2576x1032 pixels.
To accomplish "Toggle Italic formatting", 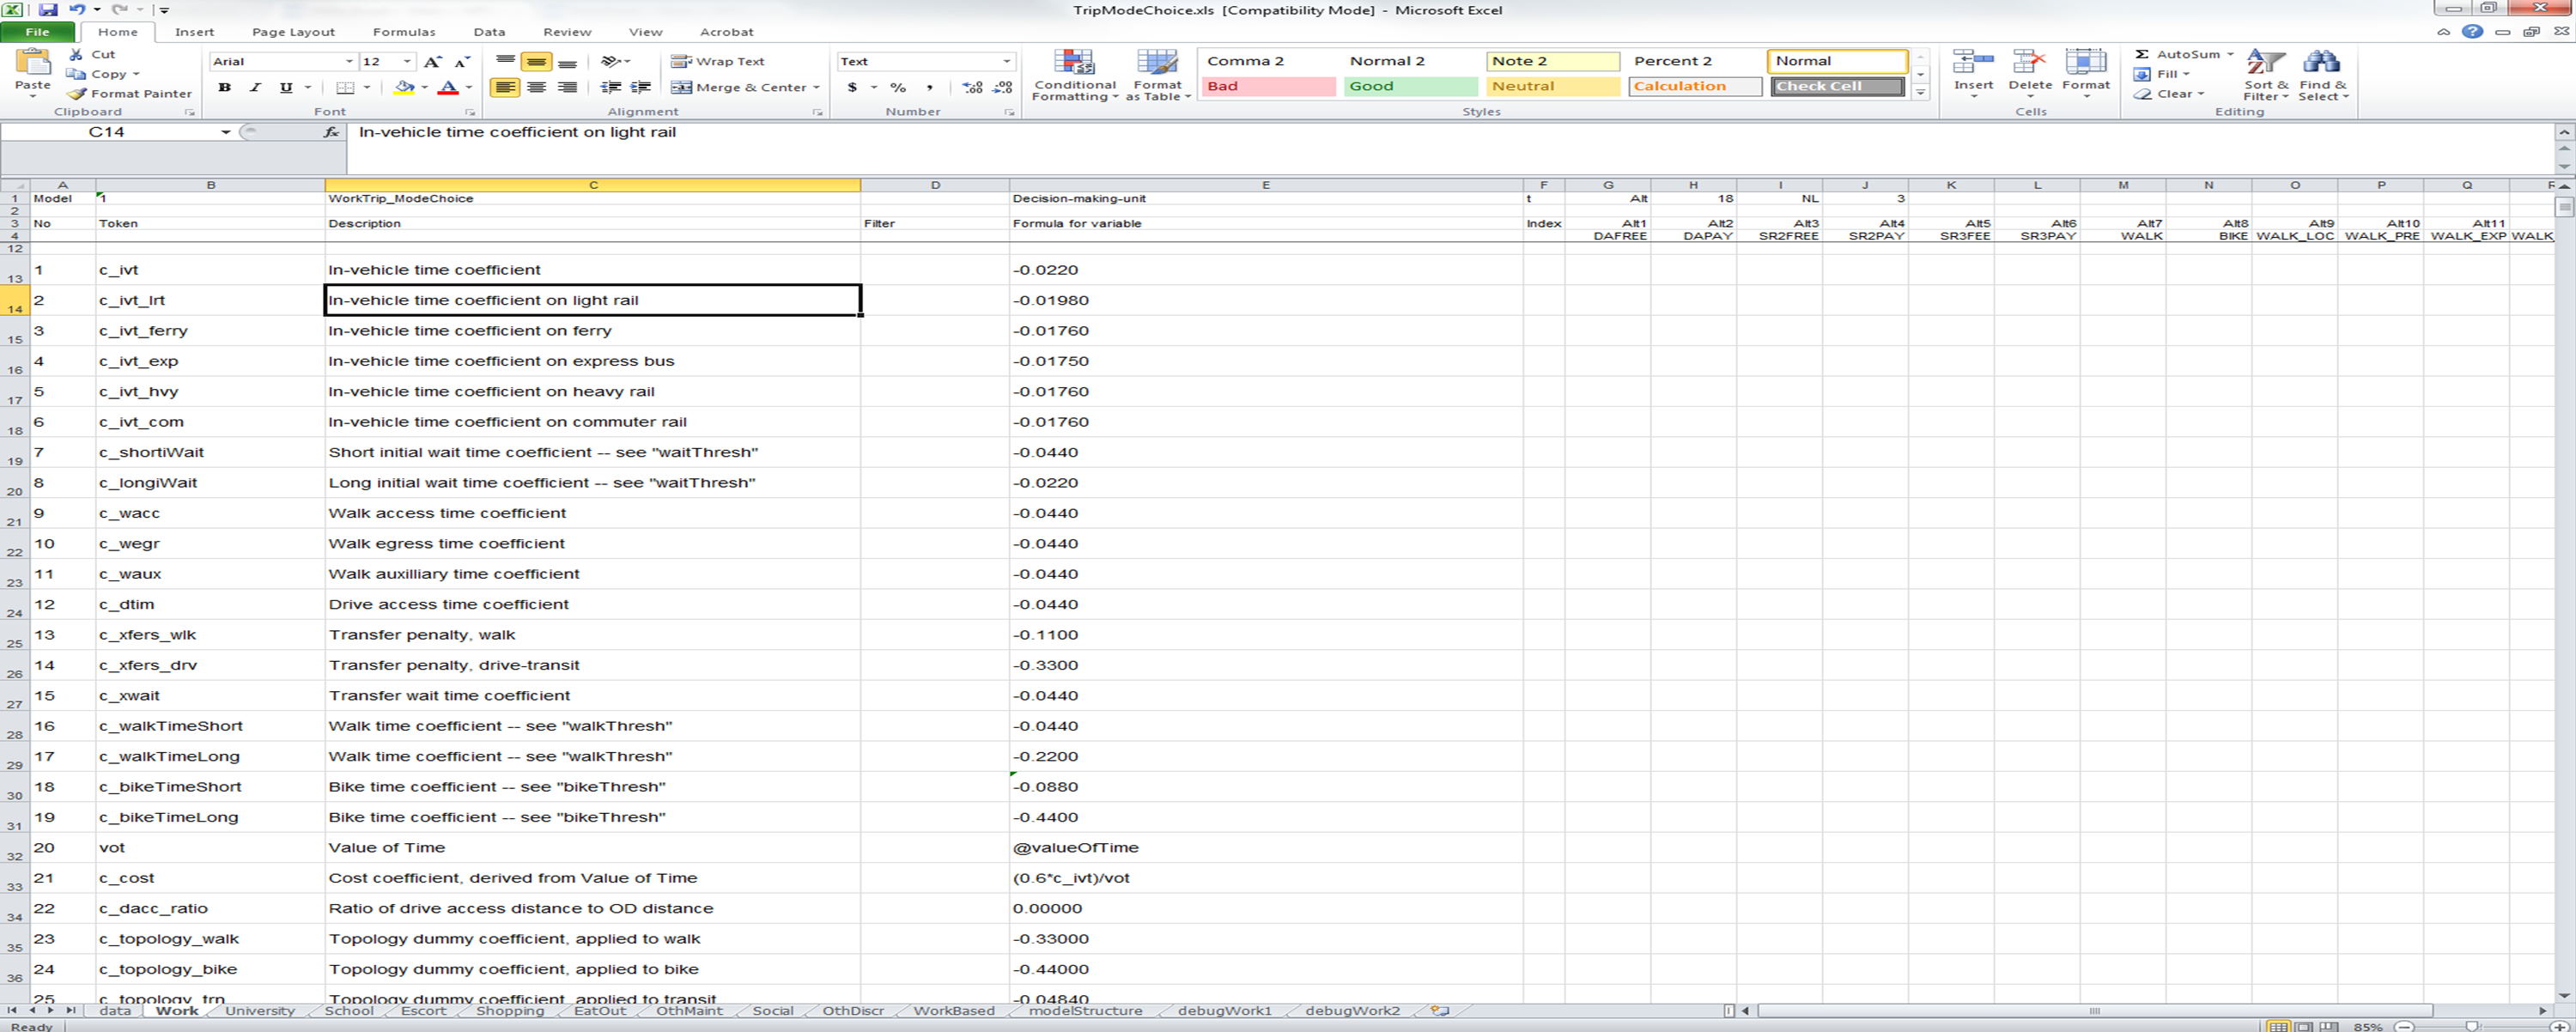I will pyautogui.click(x=255, y=87).
